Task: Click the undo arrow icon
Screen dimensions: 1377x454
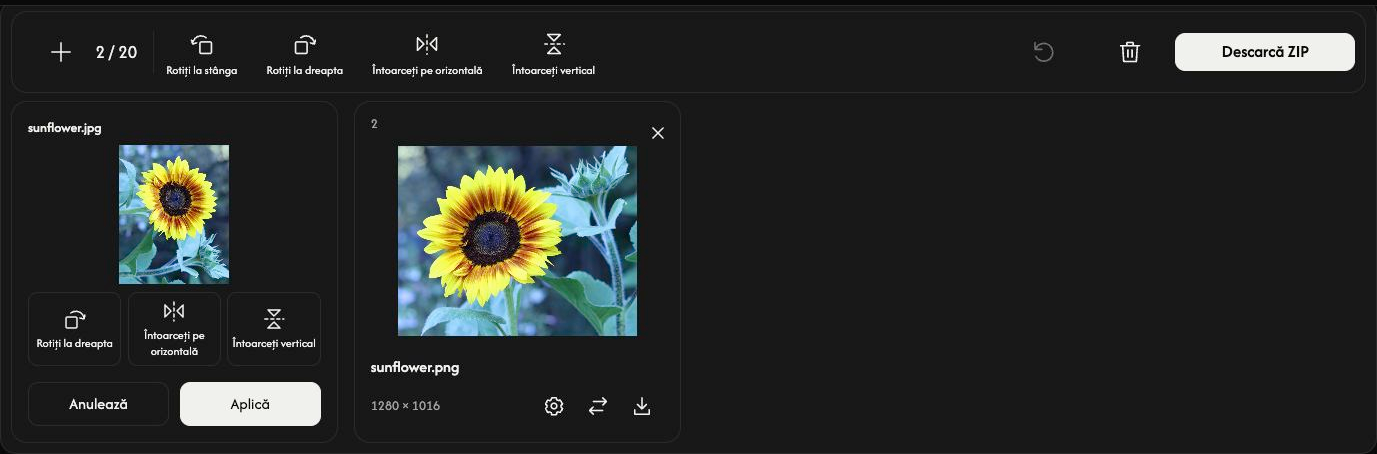Action: (x=1043, y=52)
